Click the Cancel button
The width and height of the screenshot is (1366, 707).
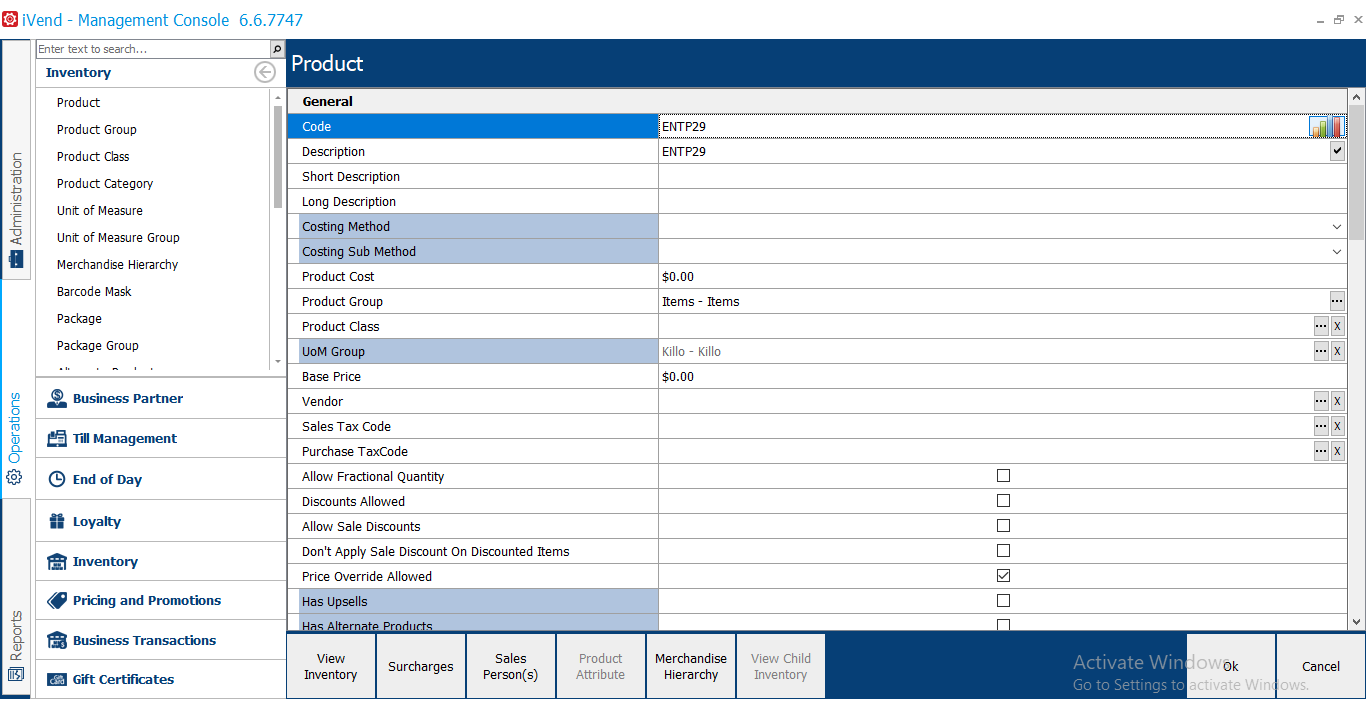[1321, 666]
